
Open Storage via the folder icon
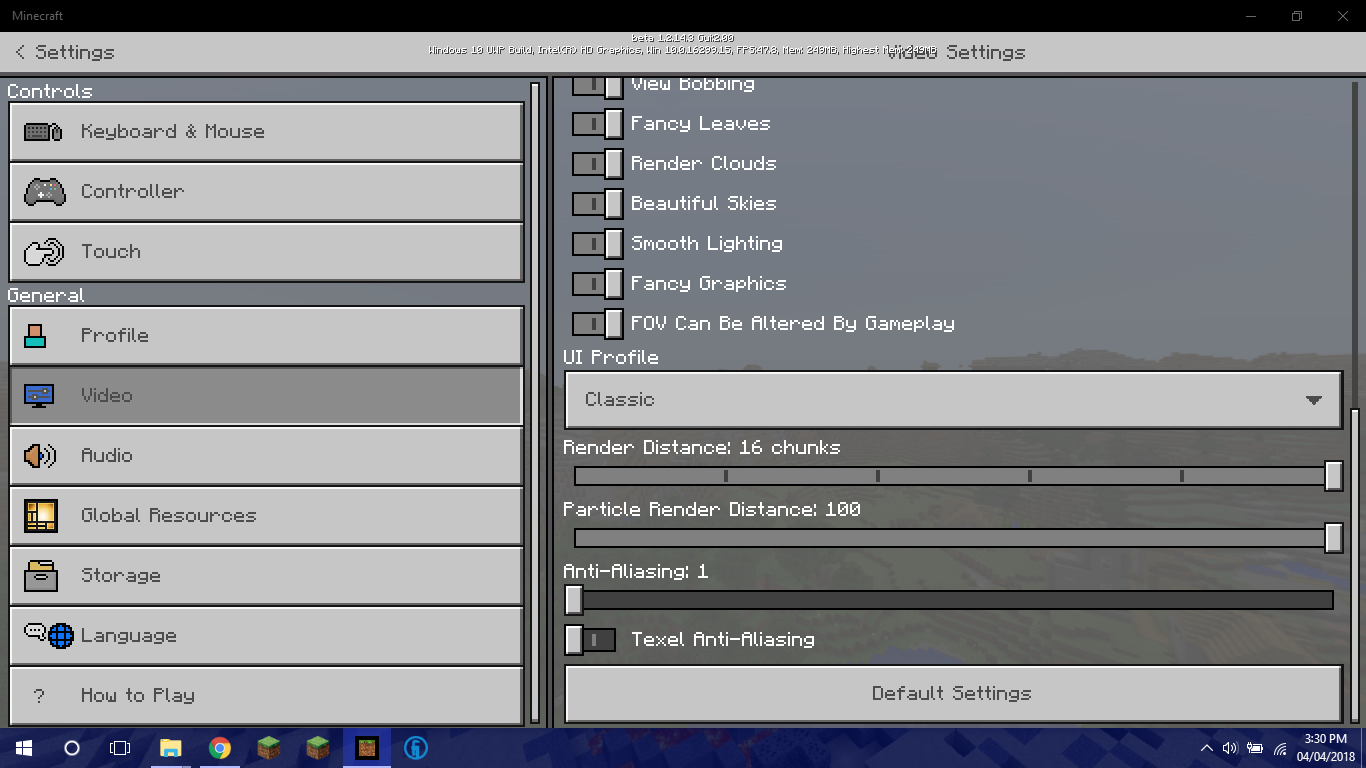pos(41,575)
